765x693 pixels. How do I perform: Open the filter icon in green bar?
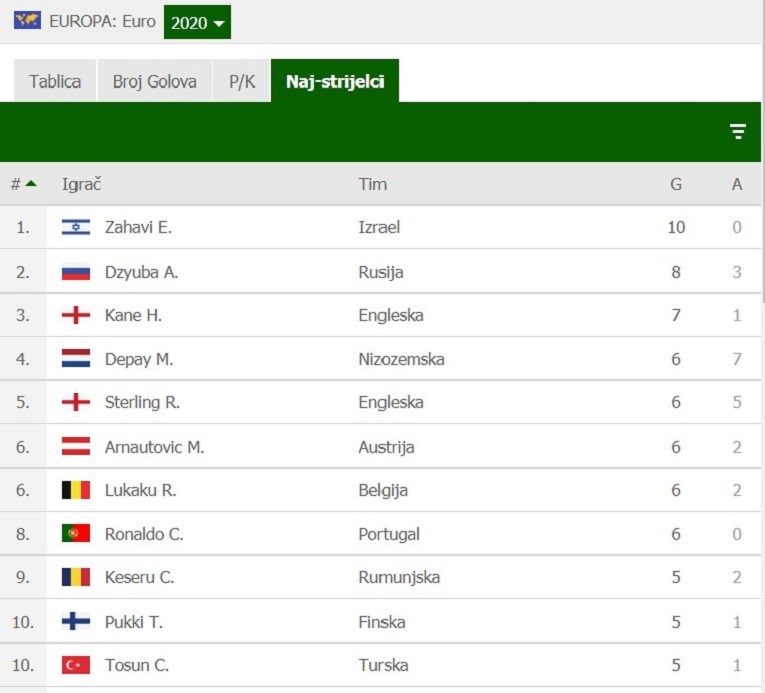pos(738,131)
